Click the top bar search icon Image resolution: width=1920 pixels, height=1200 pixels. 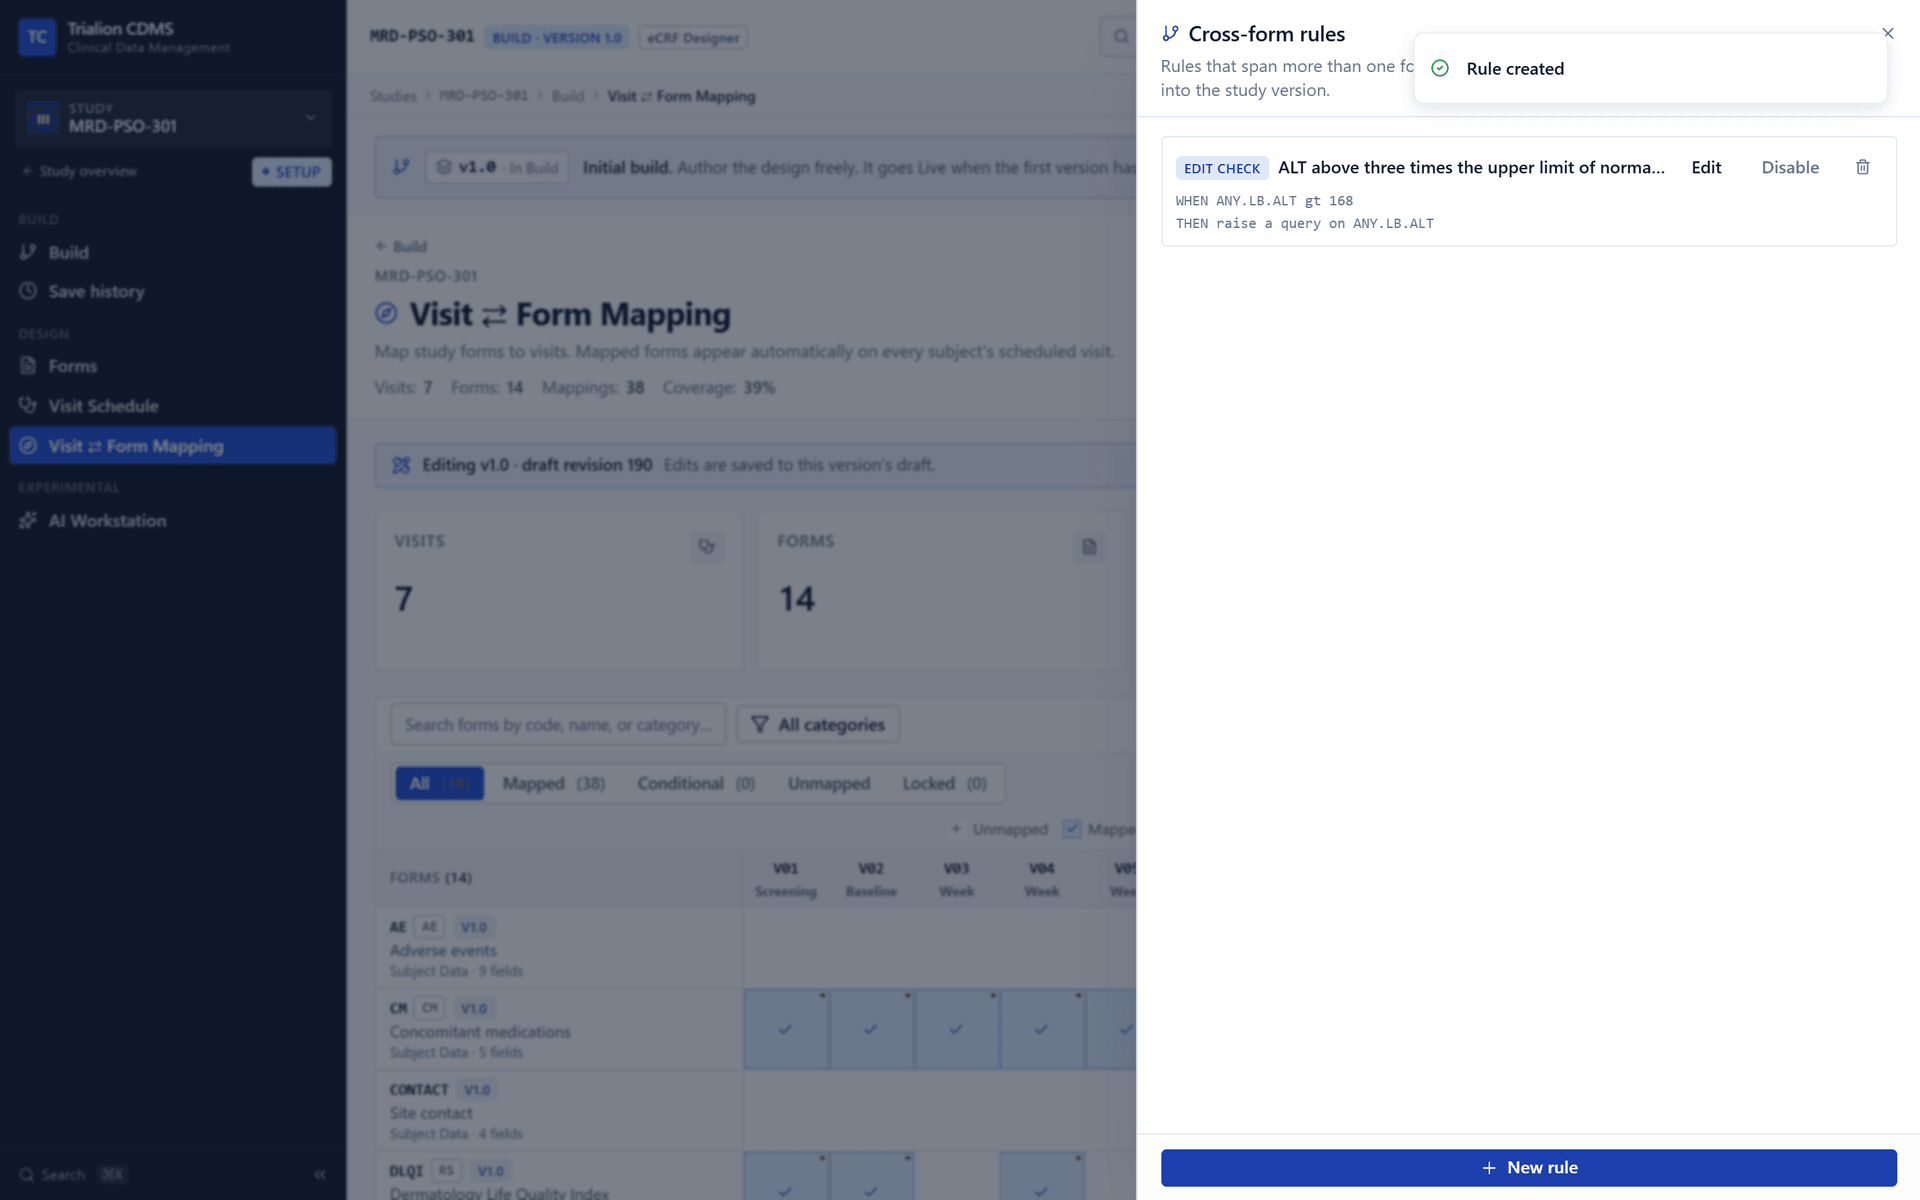click(1120, 37)
